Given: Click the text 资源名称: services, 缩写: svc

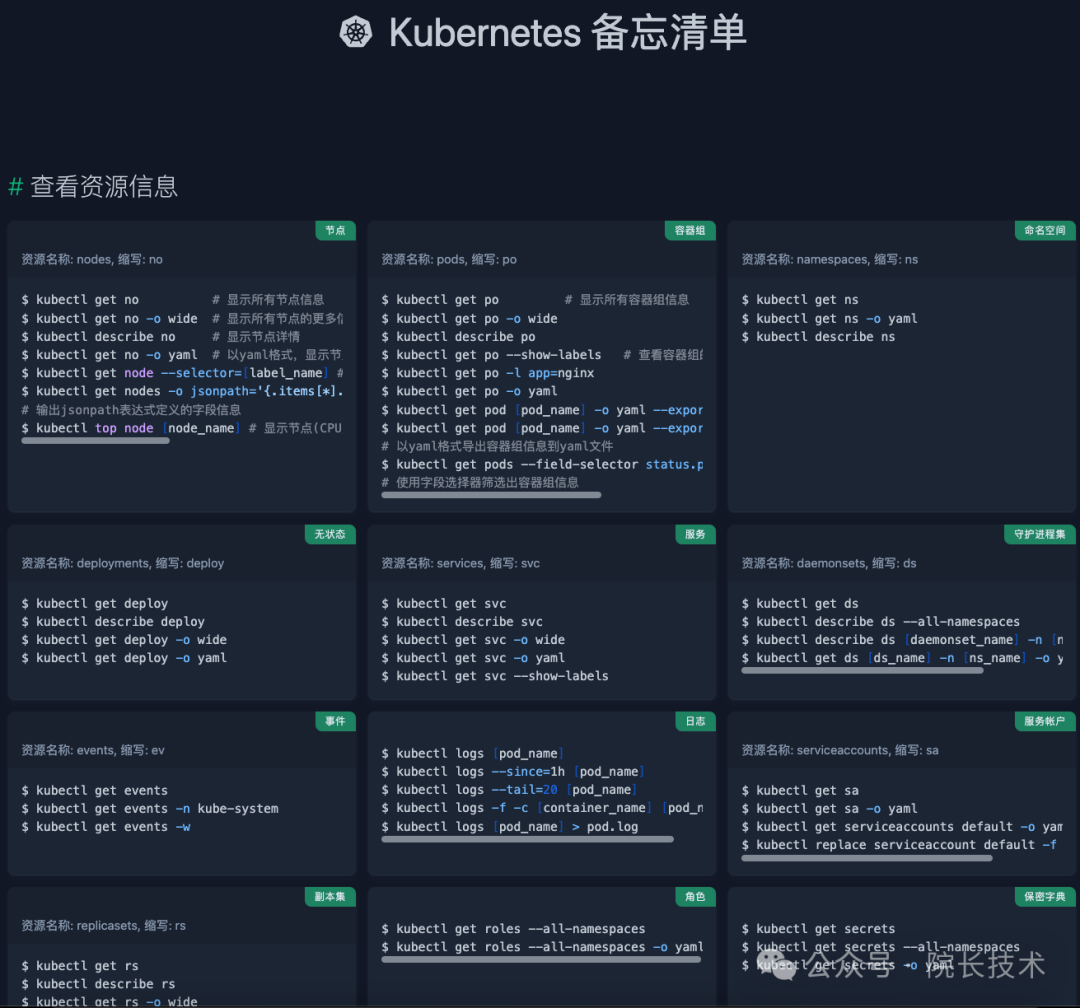Looking at the screenshot, I should [461, 564].
